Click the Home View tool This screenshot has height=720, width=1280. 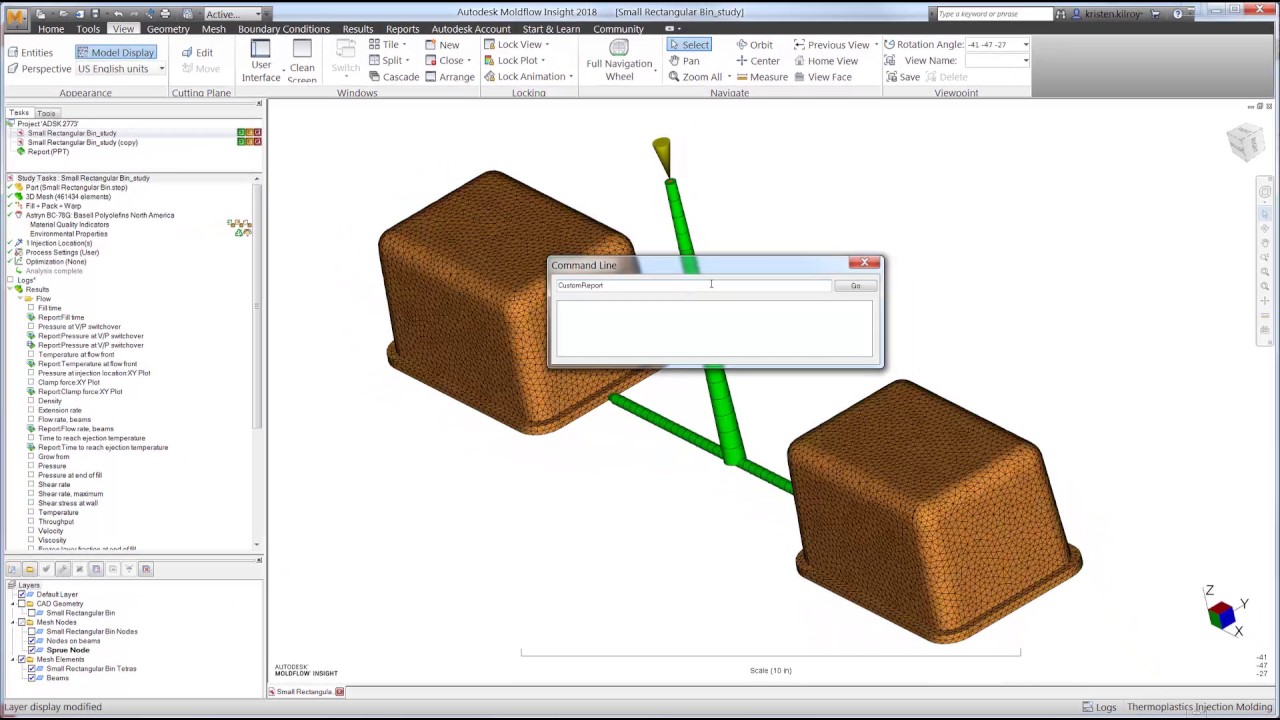point(826,61)
